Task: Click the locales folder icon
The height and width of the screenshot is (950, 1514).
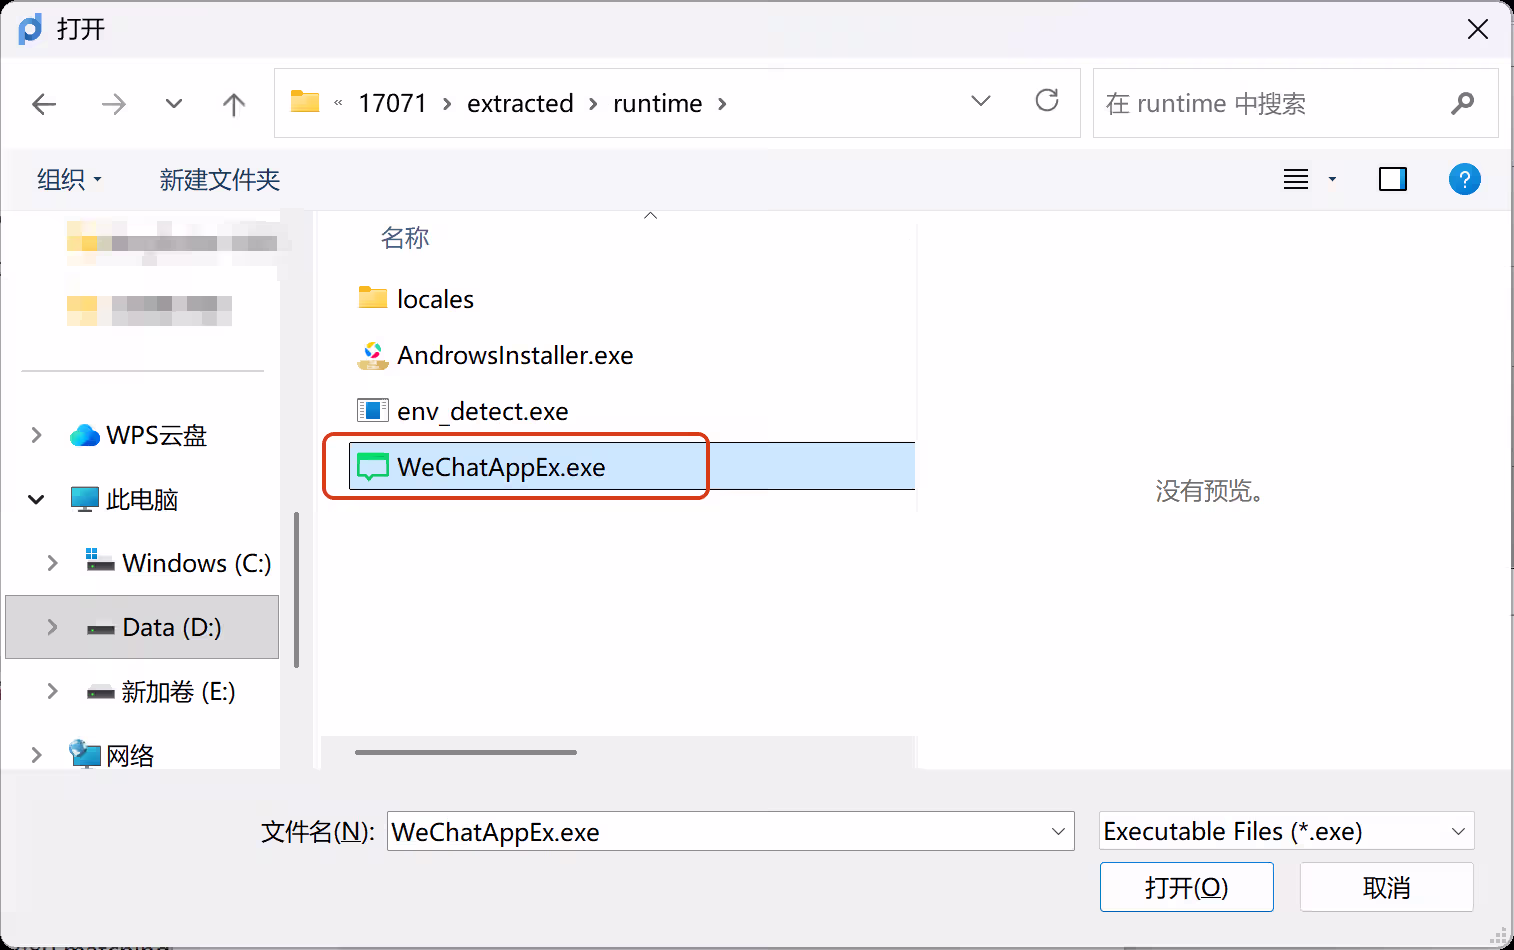Action: click(373, 298)
